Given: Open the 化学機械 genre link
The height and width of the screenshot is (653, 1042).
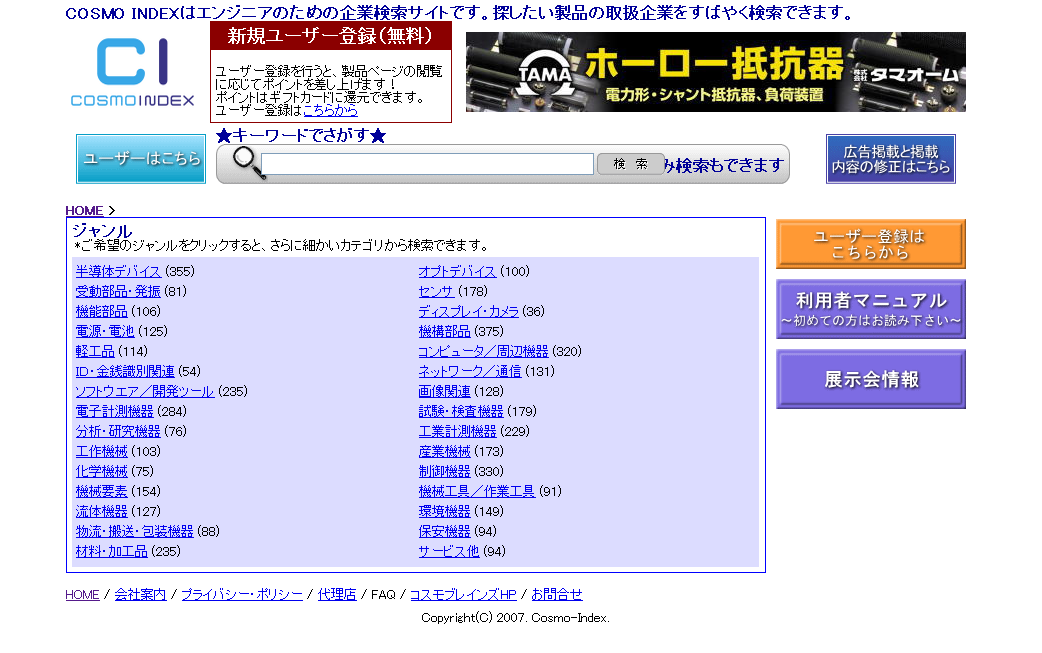Looking at the screenshot, I should coord(101,471).
